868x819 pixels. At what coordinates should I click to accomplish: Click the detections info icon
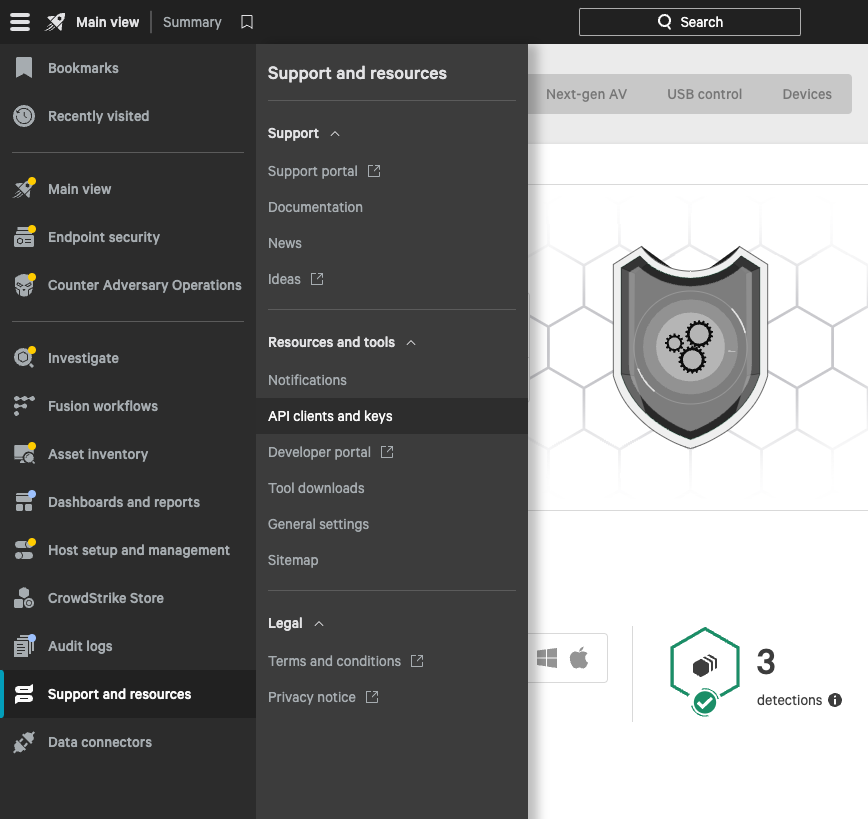(835, 700)
